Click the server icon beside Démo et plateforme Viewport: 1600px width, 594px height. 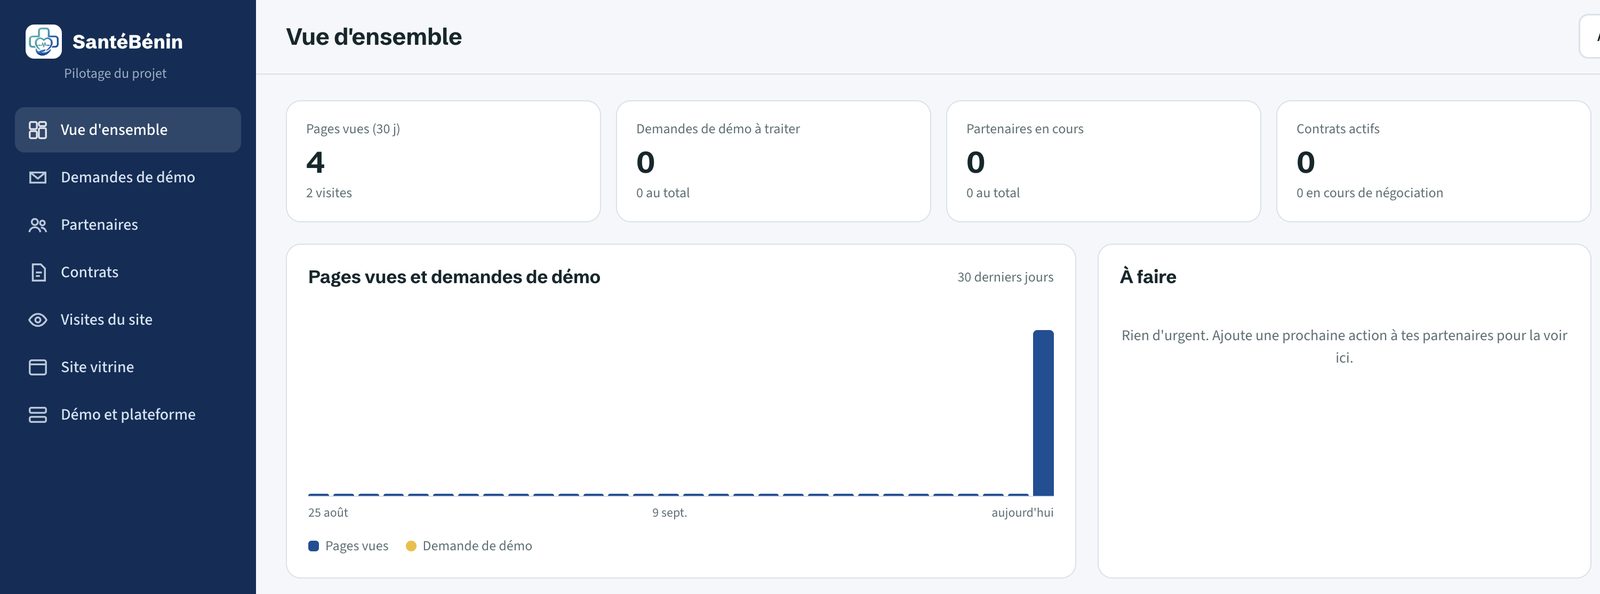click(38, 415)
